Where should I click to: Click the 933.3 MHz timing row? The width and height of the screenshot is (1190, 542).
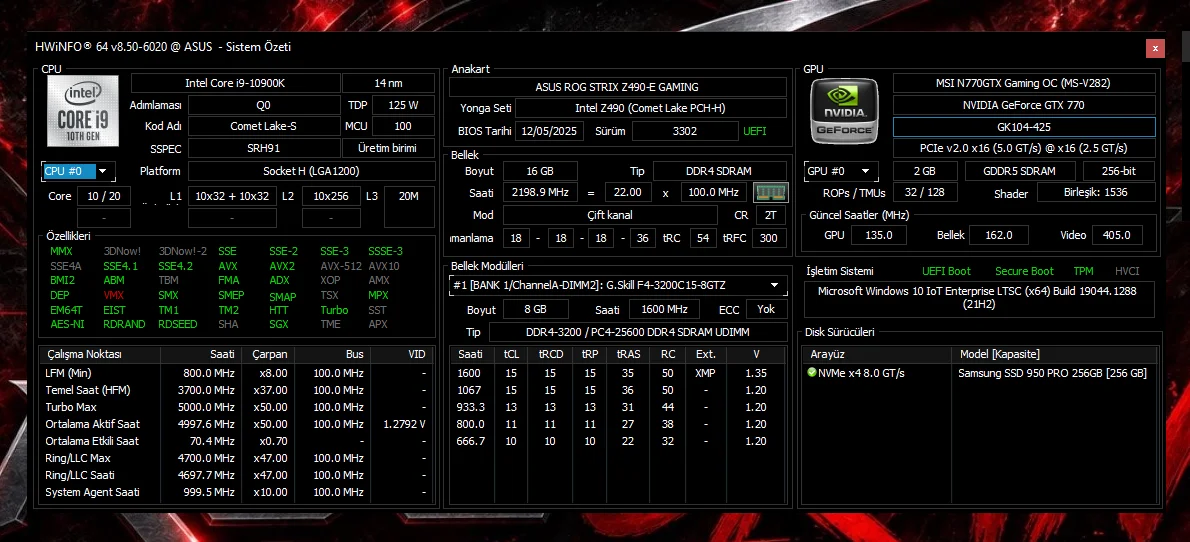pos(618,407)
